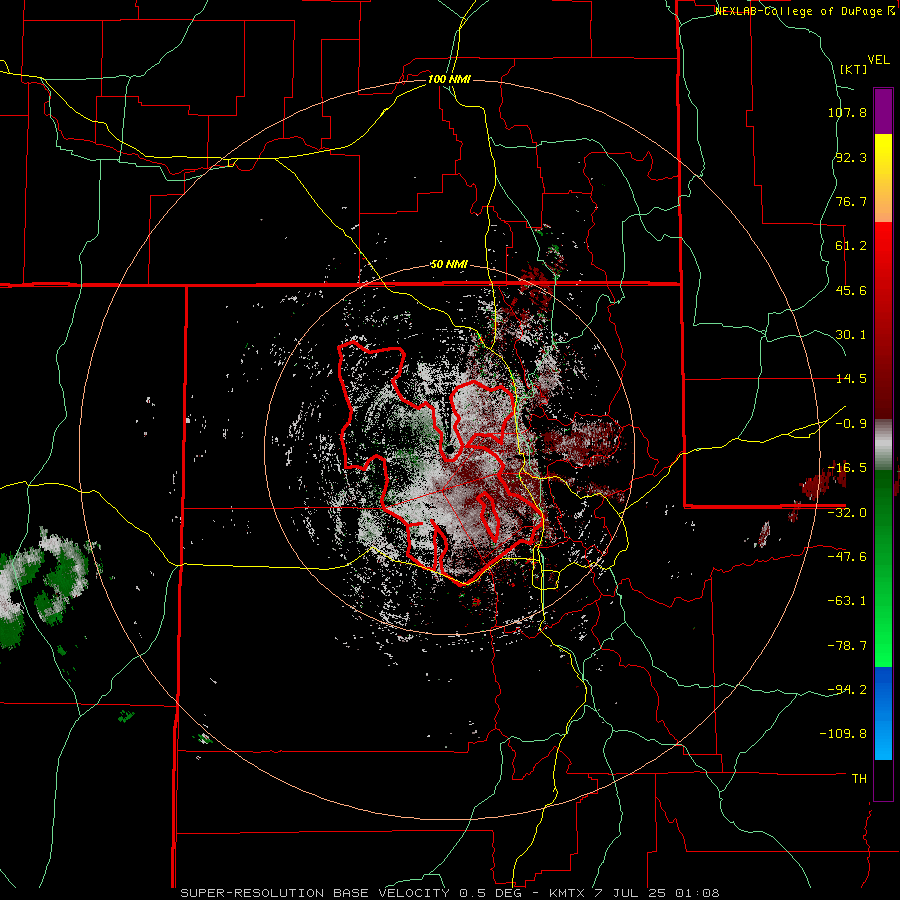This screenshot has width=900, height=900.
Task: Click the 92.3 velocity scale value
Action: (851, 157)
